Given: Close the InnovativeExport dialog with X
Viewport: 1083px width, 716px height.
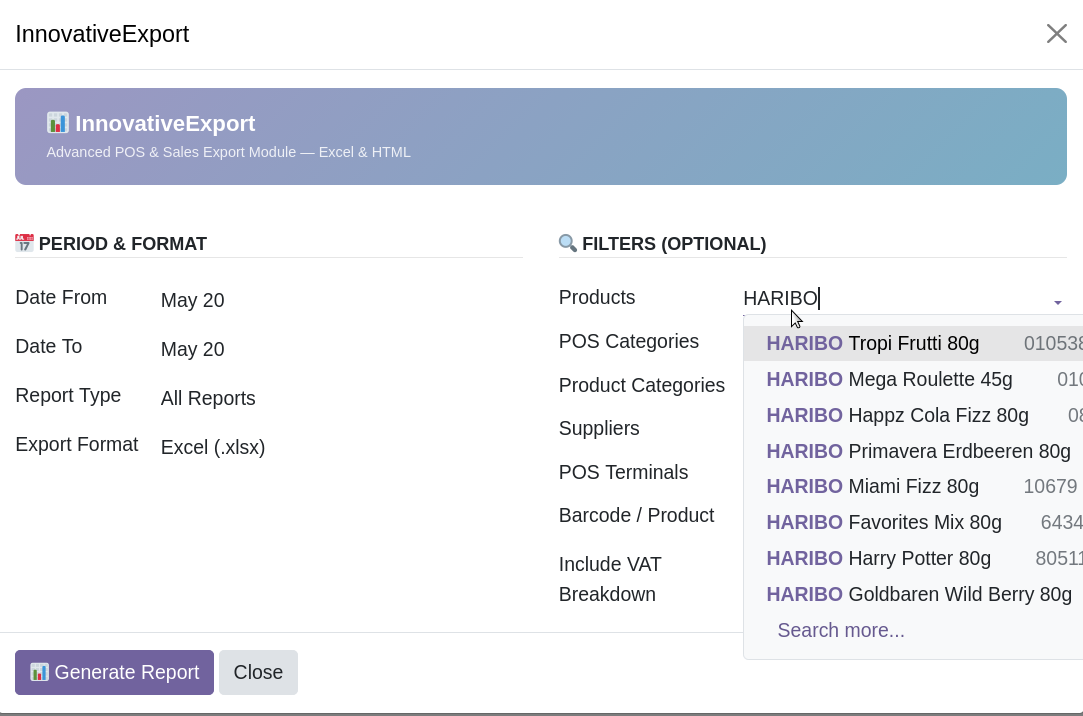Looking at the screenshot, I should point(1056,34).
